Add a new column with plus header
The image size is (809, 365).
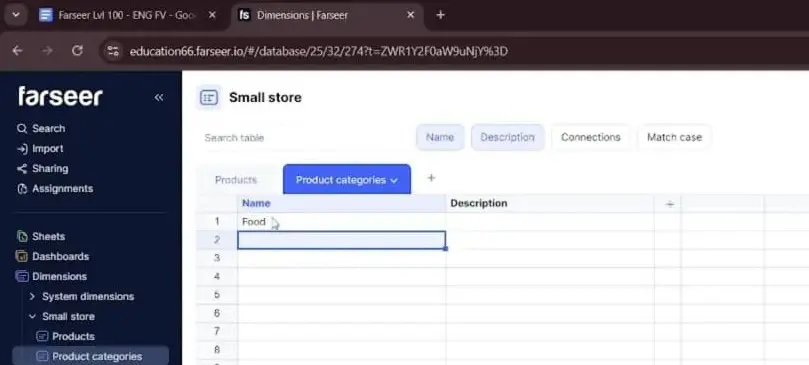tap(669, 204)
